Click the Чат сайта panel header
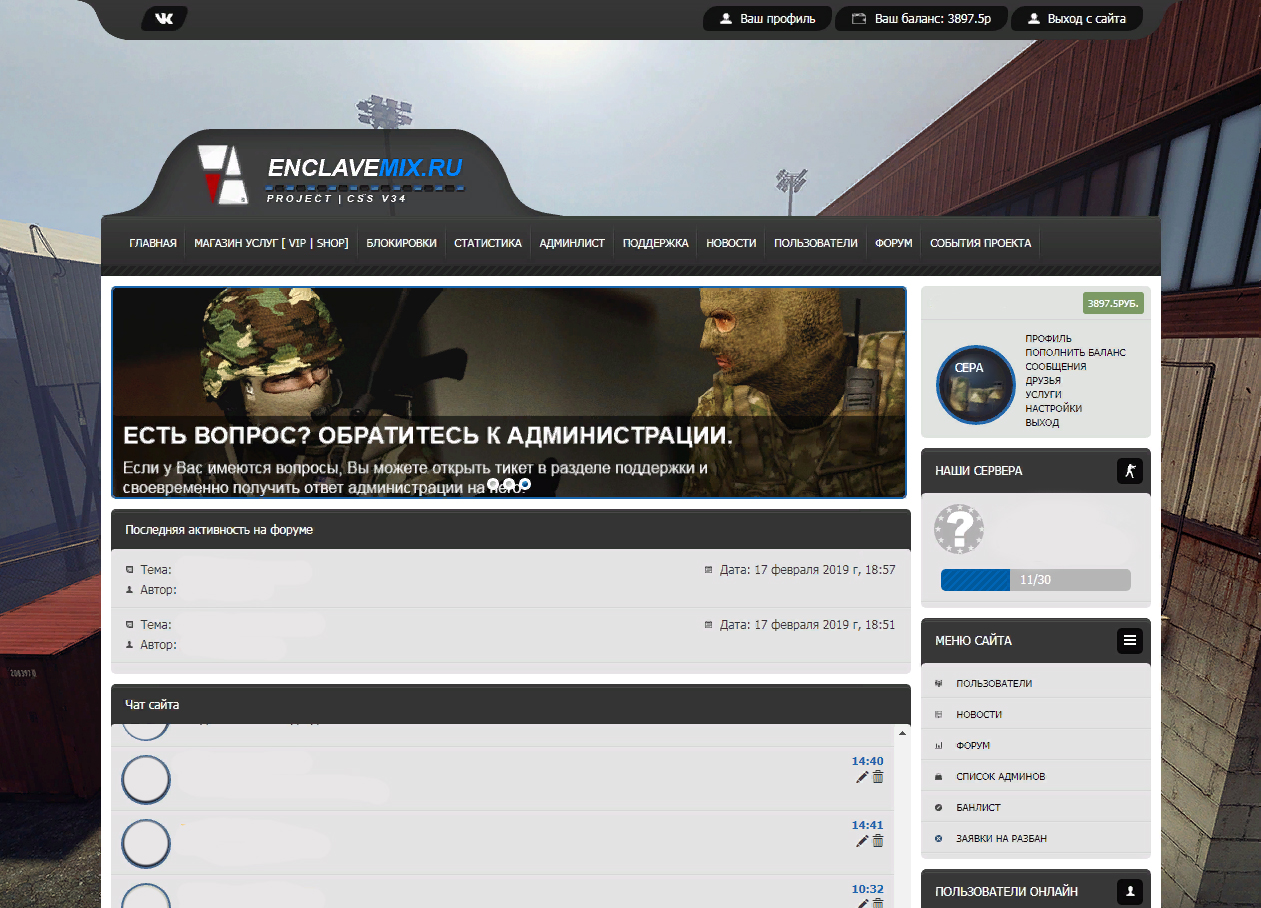 (x=511, y=705)
